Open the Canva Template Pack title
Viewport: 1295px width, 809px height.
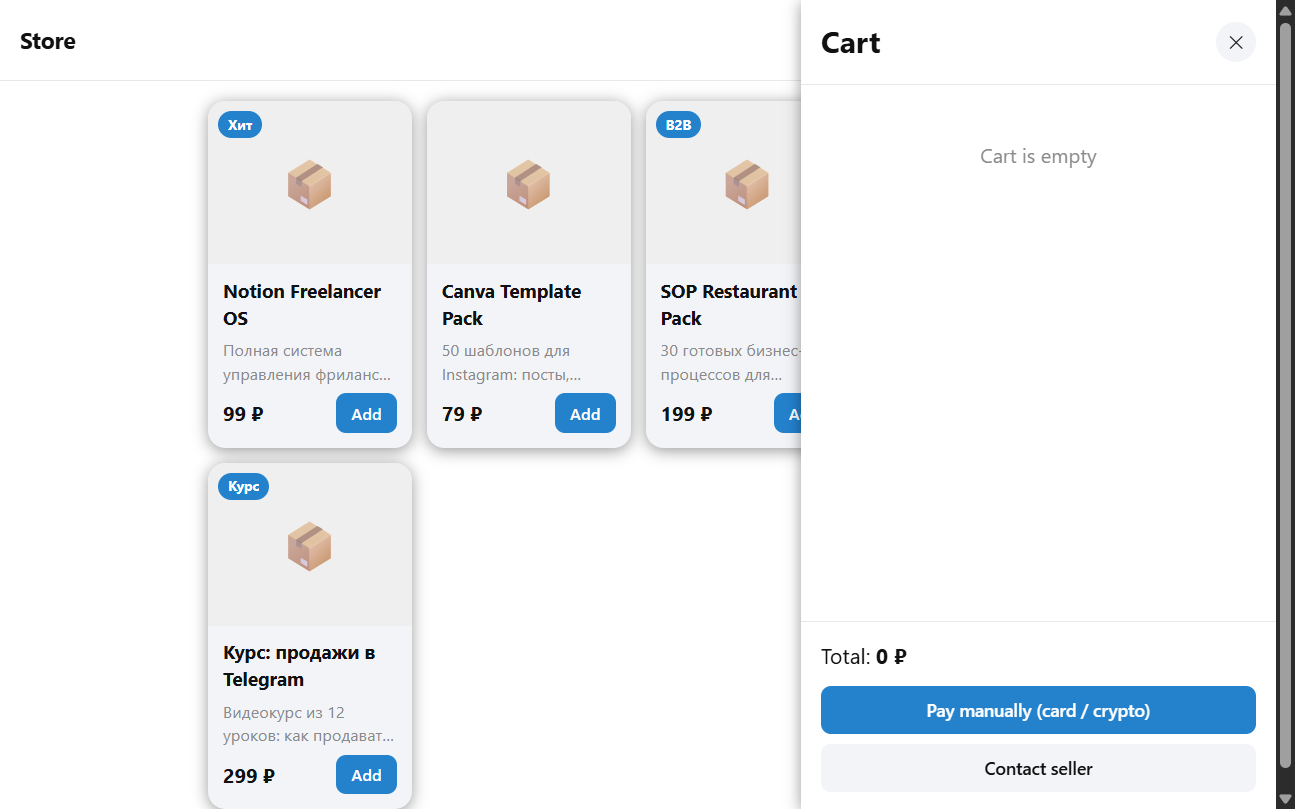click(511, 305)
